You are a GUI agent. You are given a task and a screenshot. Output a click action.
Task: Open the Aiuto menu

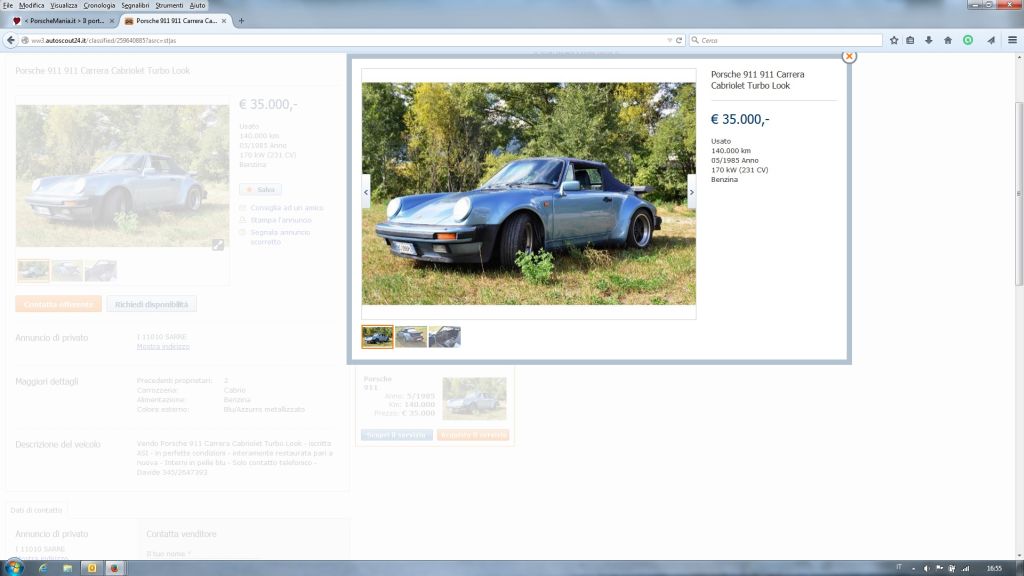pos(197,5)
